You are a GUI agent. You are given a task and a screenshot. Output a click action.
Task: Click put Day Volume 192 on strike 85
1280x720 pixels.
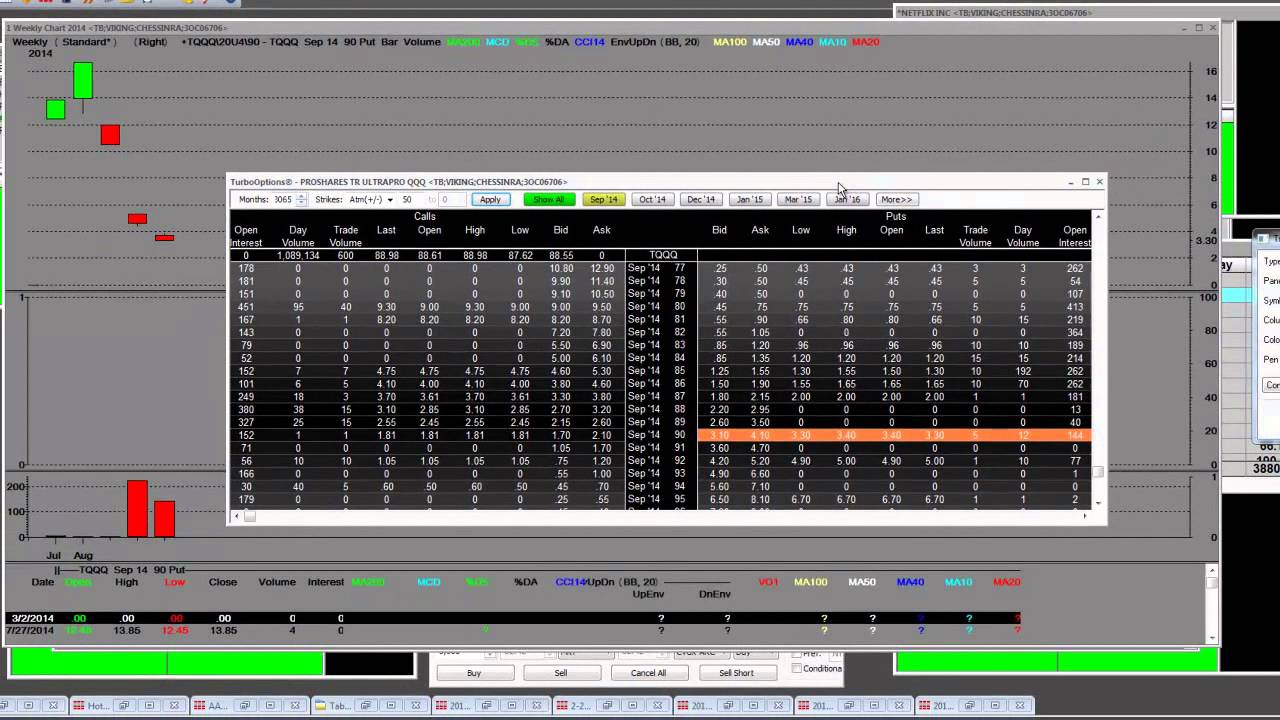(x=1023, y=371)
